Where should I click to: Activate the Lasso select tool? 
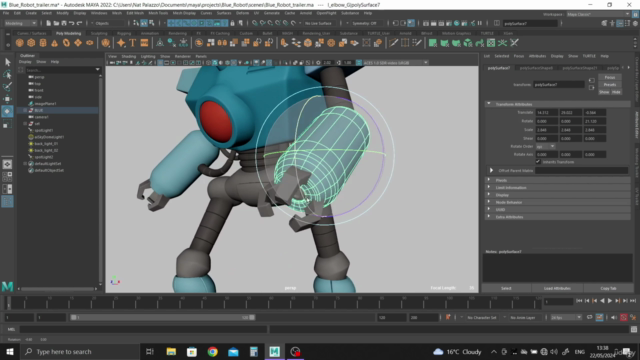pyautogui.click(x=7, y=74)
